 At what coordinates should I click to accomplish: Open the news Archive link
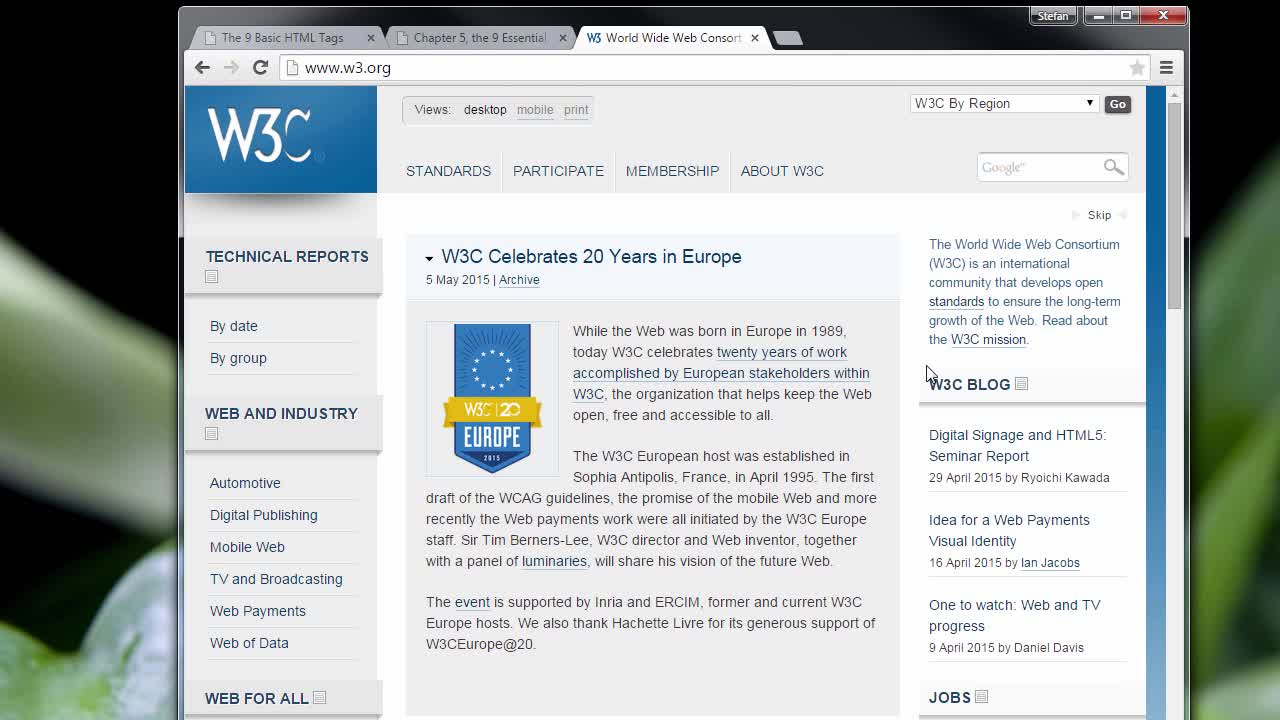(x=519, y=280)
